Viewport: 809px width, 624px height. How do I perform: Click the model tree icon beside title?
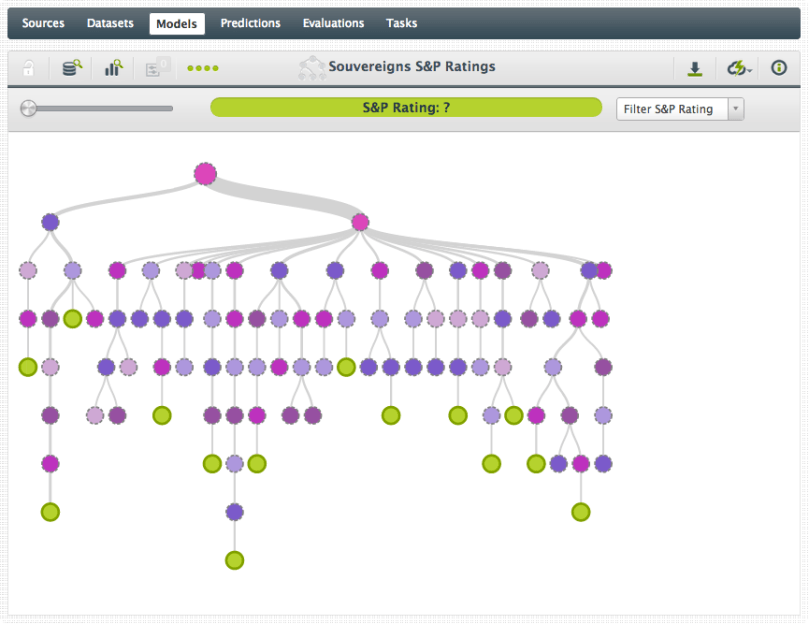click(312, 68)
